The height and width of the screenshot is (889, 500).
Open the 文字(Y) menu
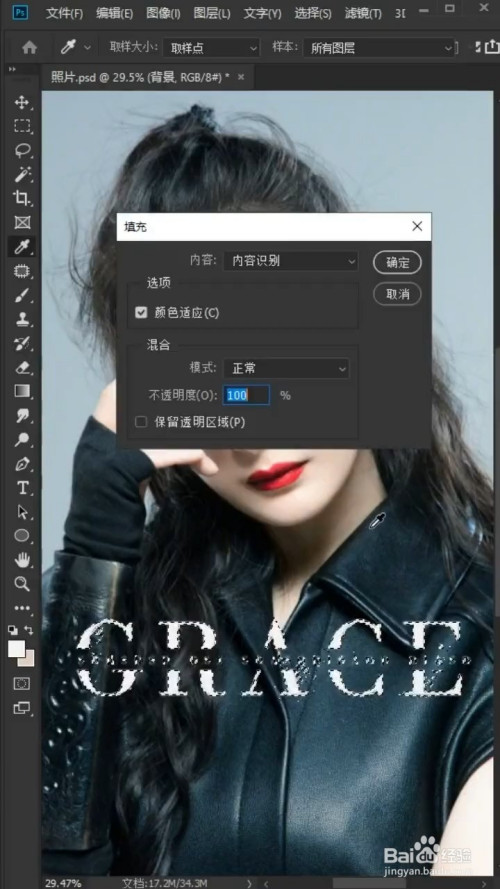point(262,13)
